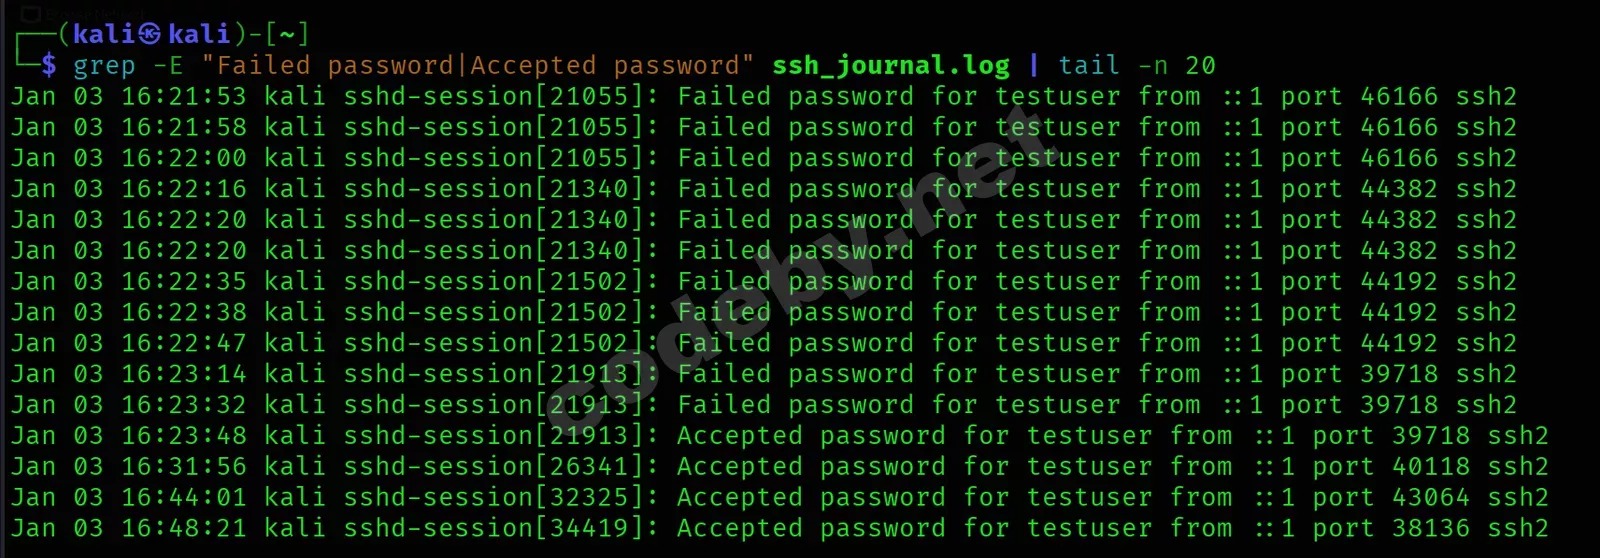Click the 16:21:53 timestamp
The height and width of the screenshot is (558, 1600).
coord(184,97)
